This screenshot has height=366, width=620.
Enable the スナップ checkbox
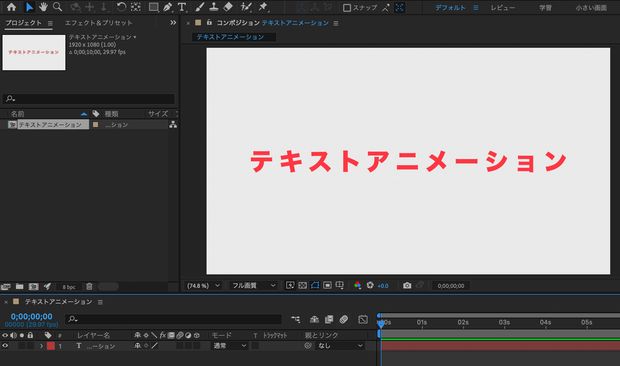(x=347, y=8)
